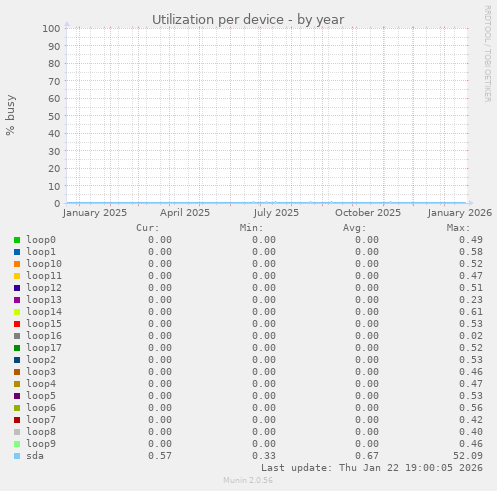Viewport: 497px width, 491px height.
Task: Click the 100 y-axis tick label
Action: click(51, 28)
